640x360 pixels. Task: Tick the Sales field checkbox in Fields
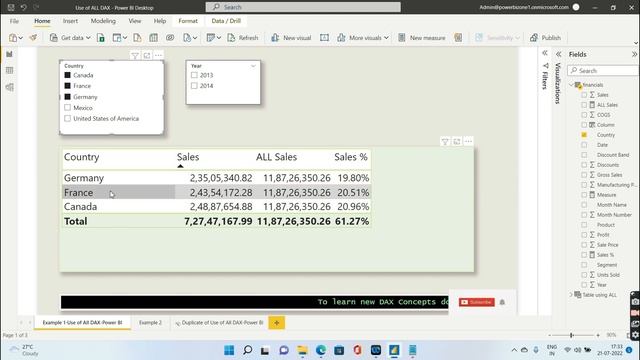click(584, 95)
